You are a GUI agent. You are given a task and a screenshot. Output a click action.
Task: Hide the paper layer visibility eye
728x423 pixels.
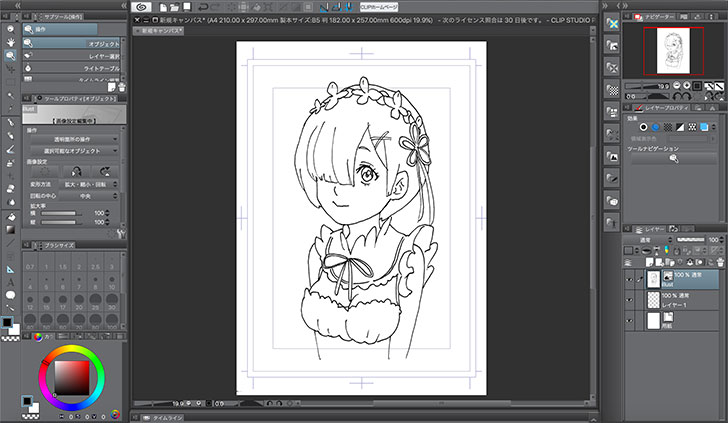pos(629,321)
